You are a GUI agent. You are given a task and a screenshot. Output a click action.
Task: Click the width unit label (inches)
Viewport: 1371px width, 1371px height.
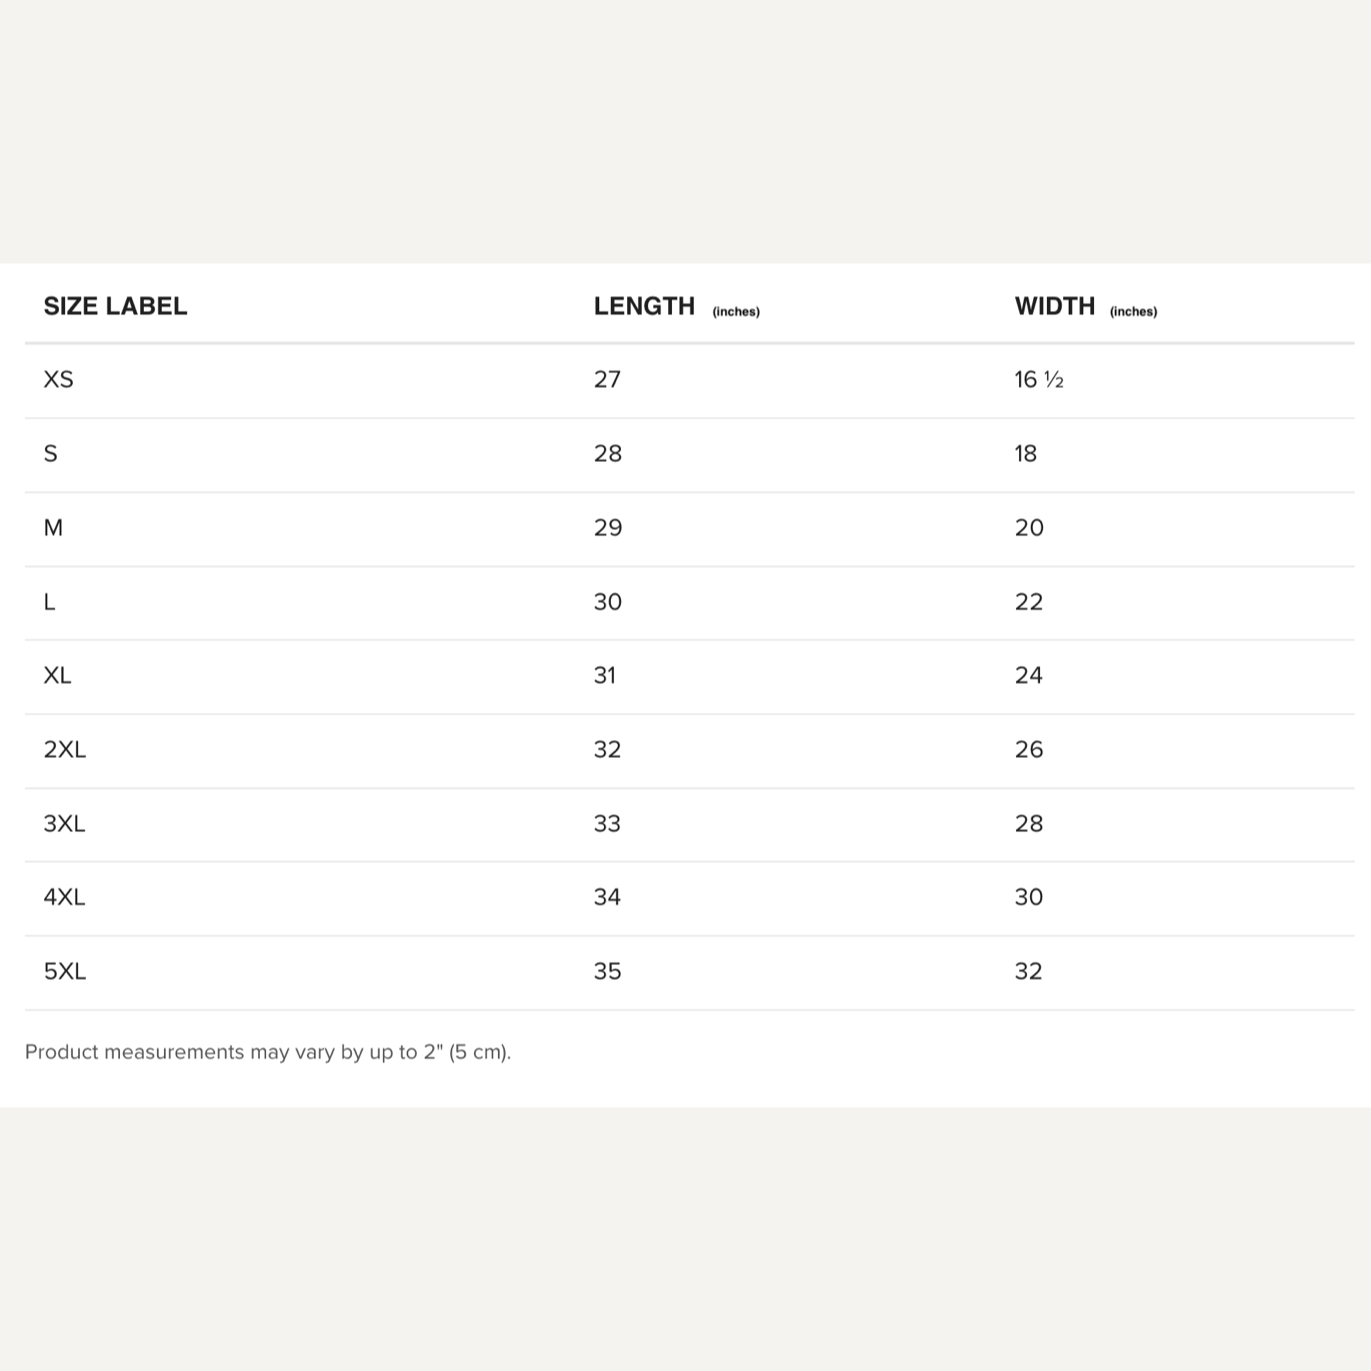point(1133,311)
